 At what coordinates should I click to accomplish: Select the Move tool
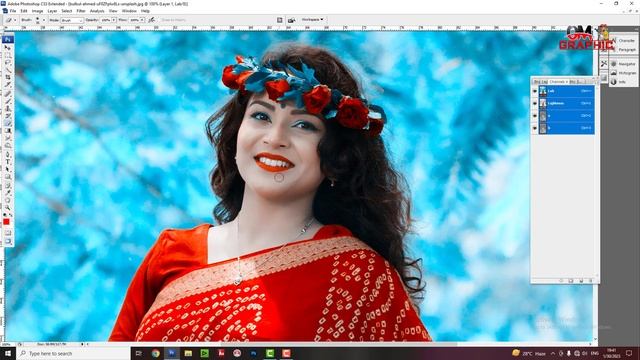click(x=7, y=47)
